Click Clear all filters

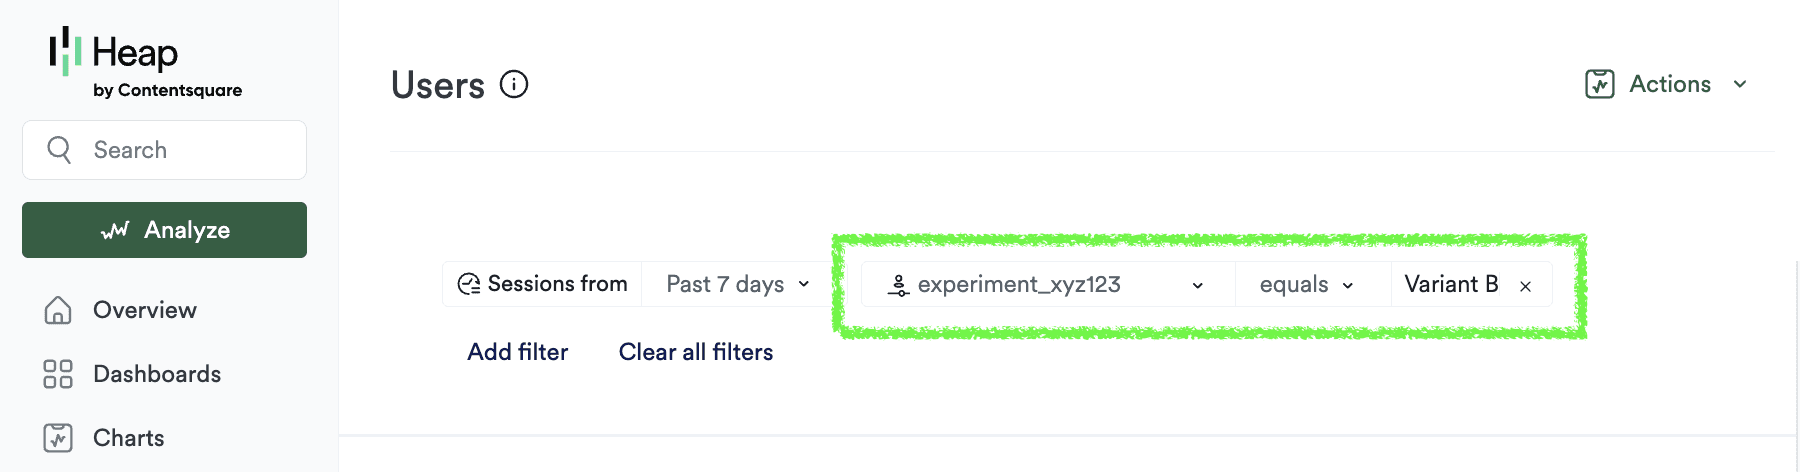[x=696, y=352]
